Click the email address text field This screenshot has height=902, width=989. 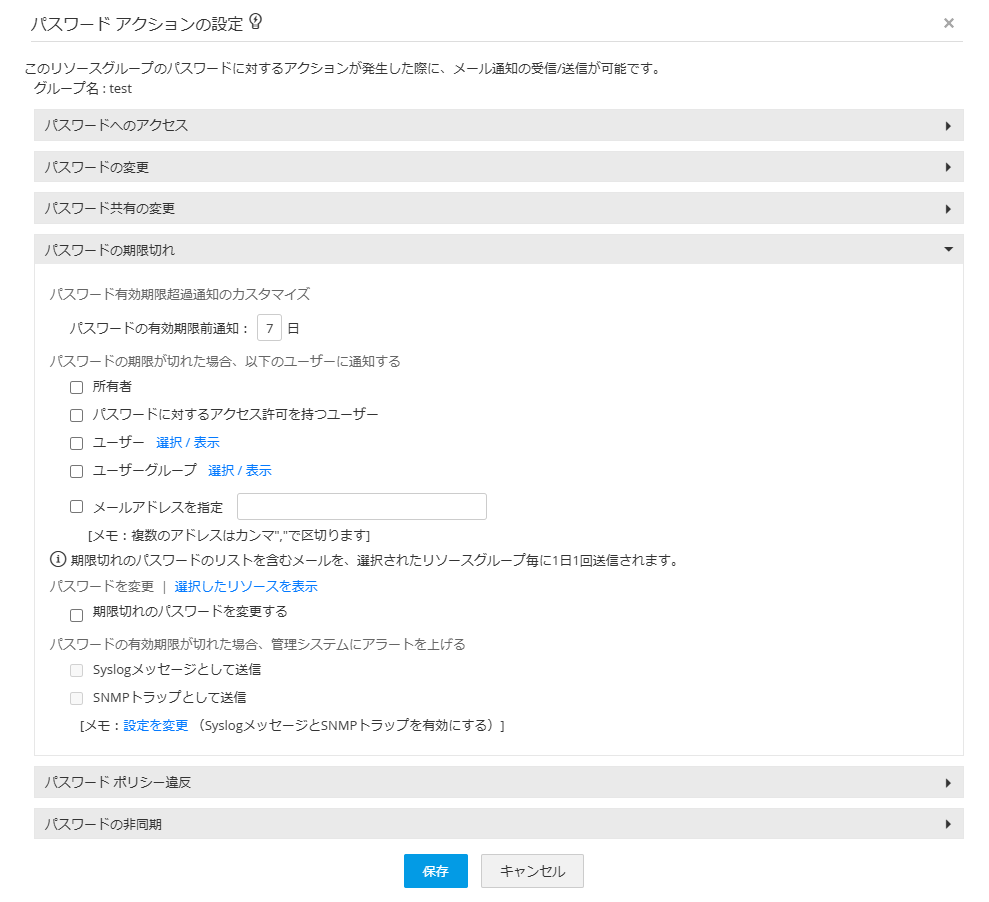pyautogui.click(x=361, y=507)
